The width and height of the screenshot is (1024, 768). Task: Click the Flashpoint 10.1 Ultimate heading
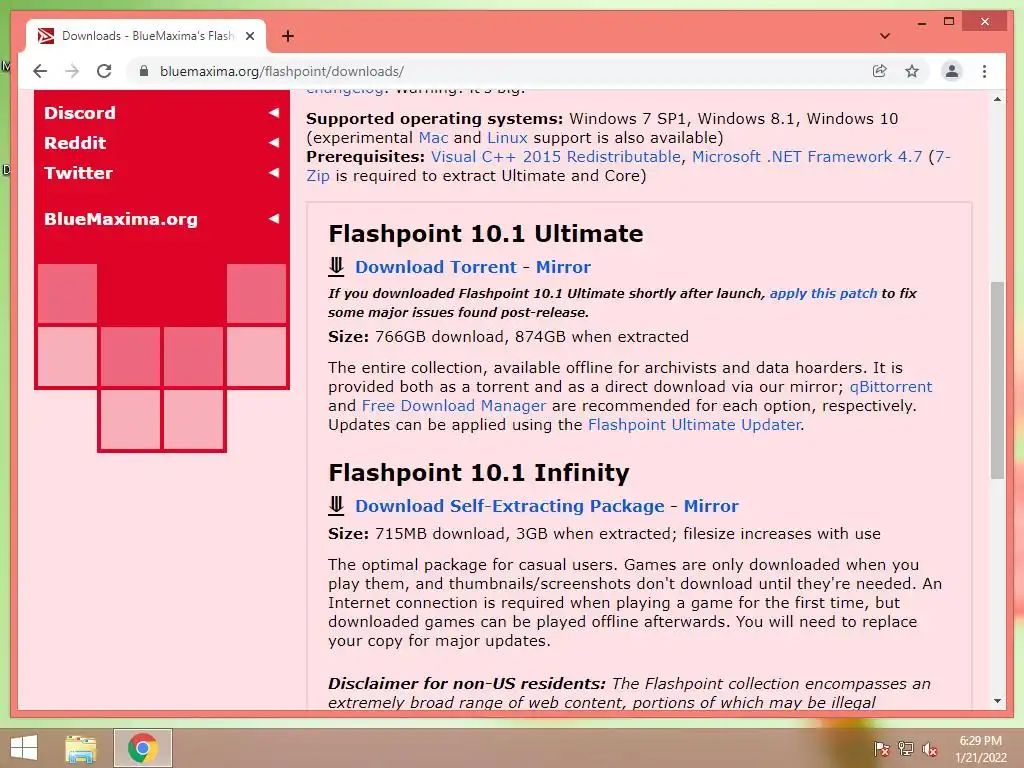(486, 234)
